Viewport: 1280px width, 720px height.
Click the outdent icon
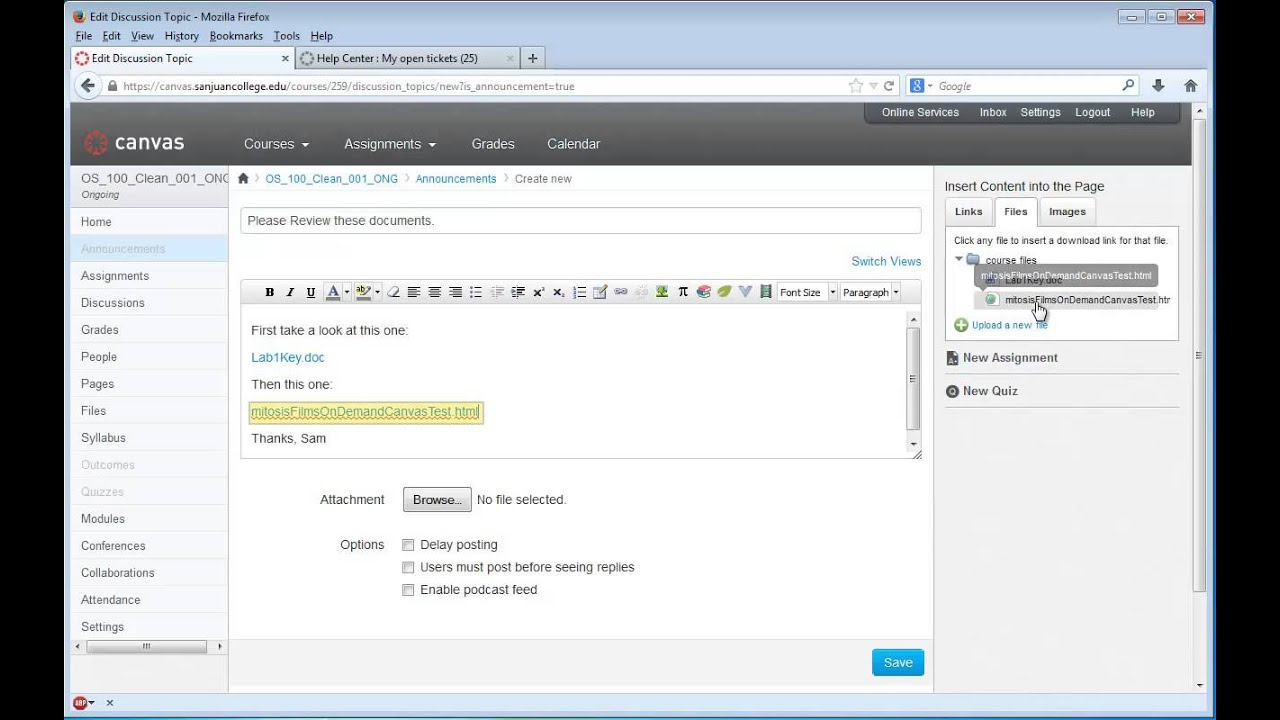(497, 292)
